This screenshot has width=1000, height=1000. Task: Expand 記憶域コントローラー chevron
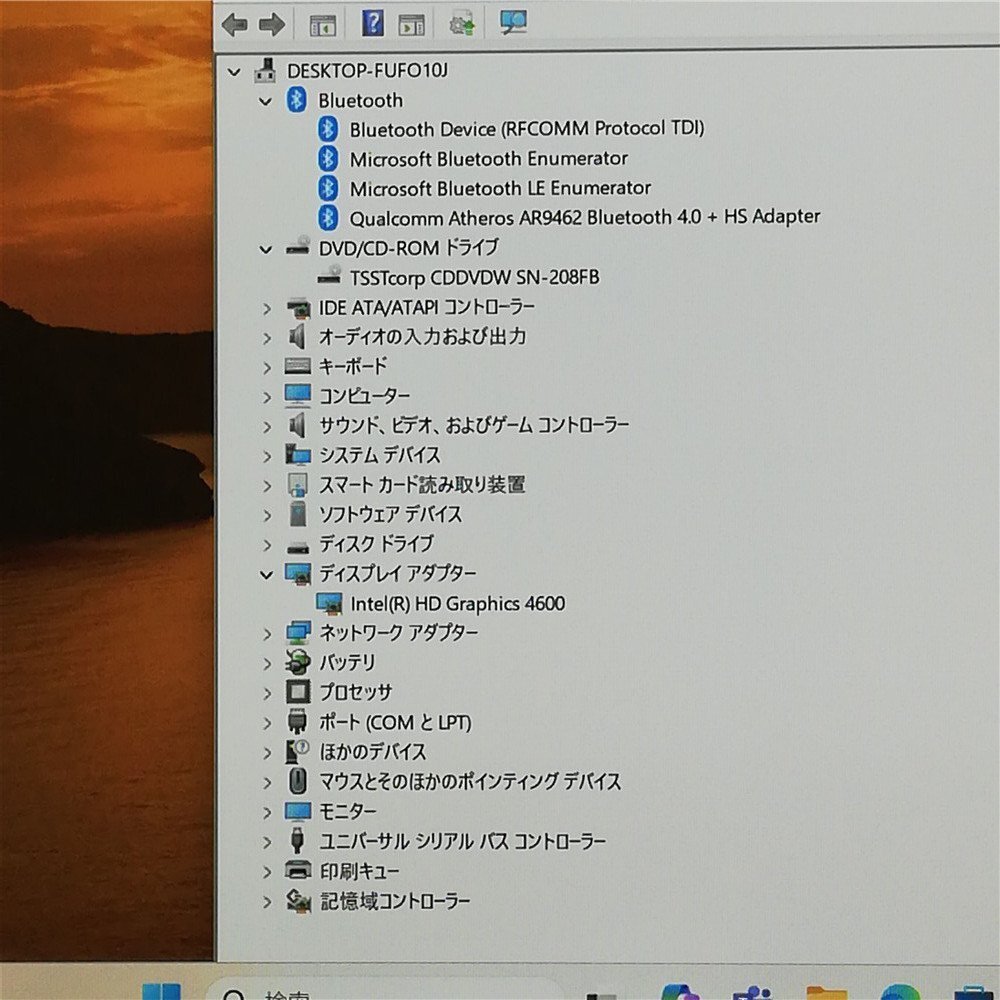[267, 902]
